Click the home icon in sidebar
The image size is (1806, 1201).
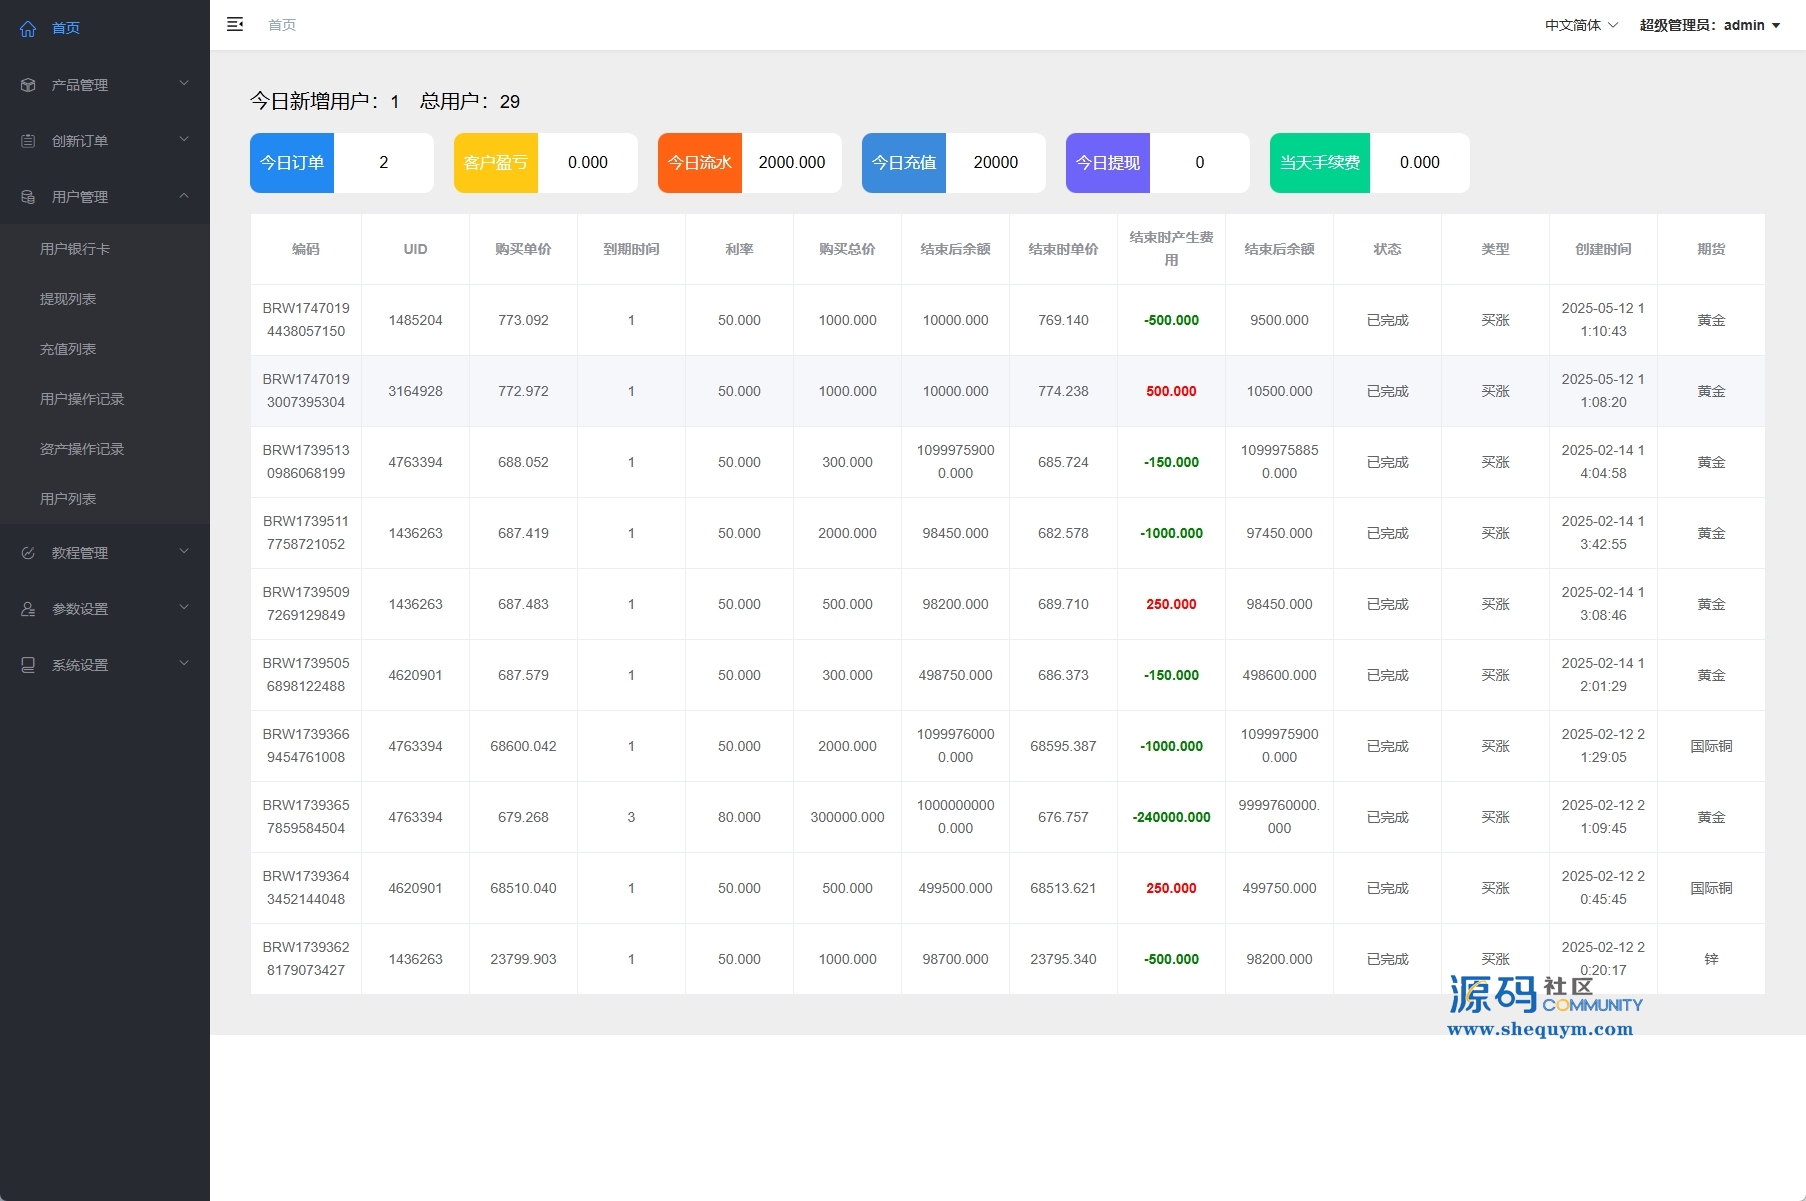coord(28,29)
